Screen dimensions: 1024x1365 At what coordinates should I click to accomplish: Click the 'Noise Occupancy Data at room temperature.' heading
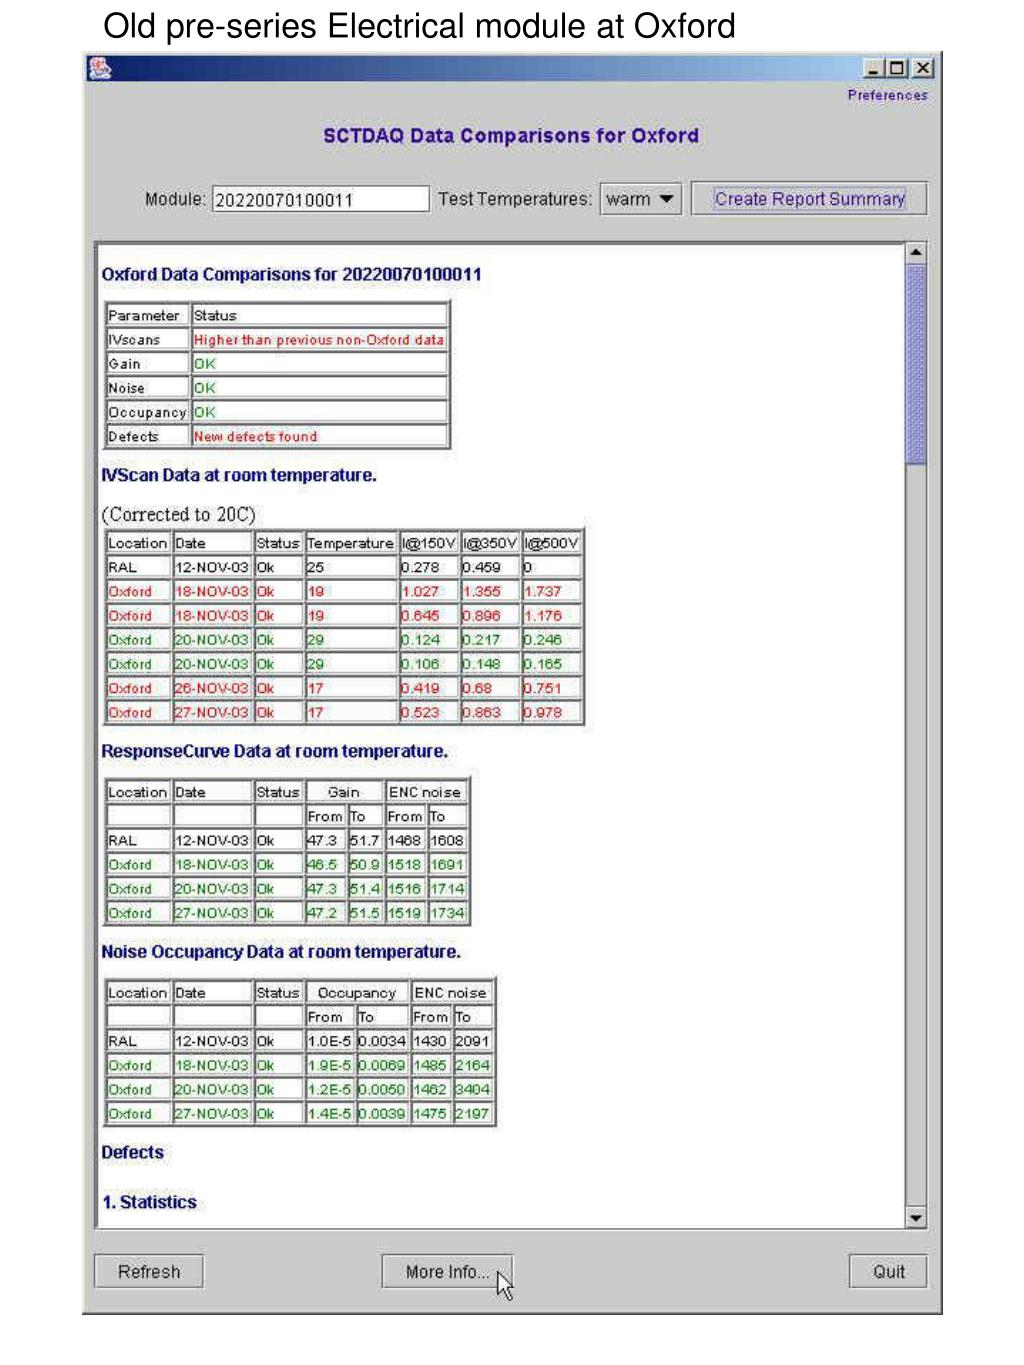[x=281, y=952]
